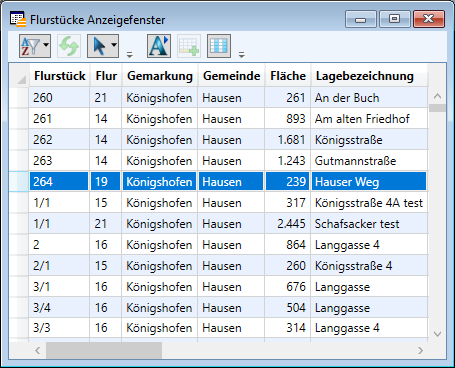
Task: Expand the sort/filter dropdown arrow
Action: pyautogui.click(x=46, y=45)
